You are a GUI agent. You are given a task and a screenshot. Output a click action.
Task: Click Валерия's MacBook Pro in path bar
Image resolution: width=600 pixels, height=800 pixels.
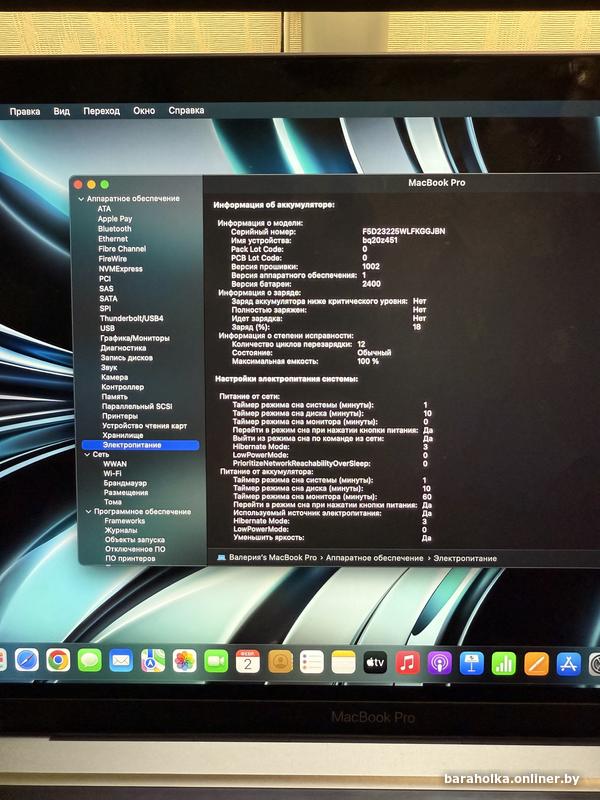[273, 558]
